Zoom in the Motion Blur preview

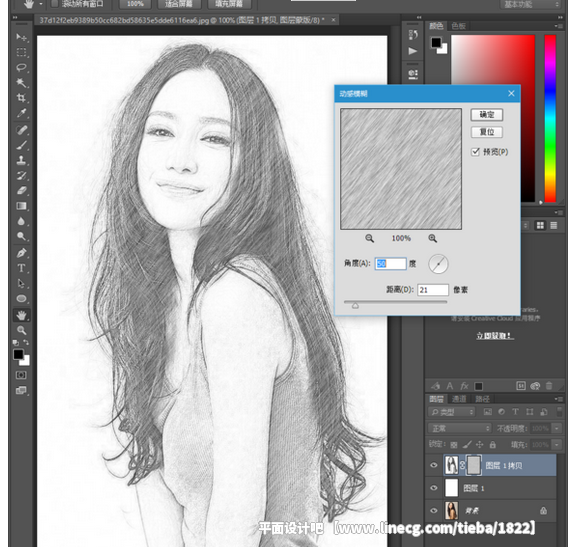pos(433,238)
